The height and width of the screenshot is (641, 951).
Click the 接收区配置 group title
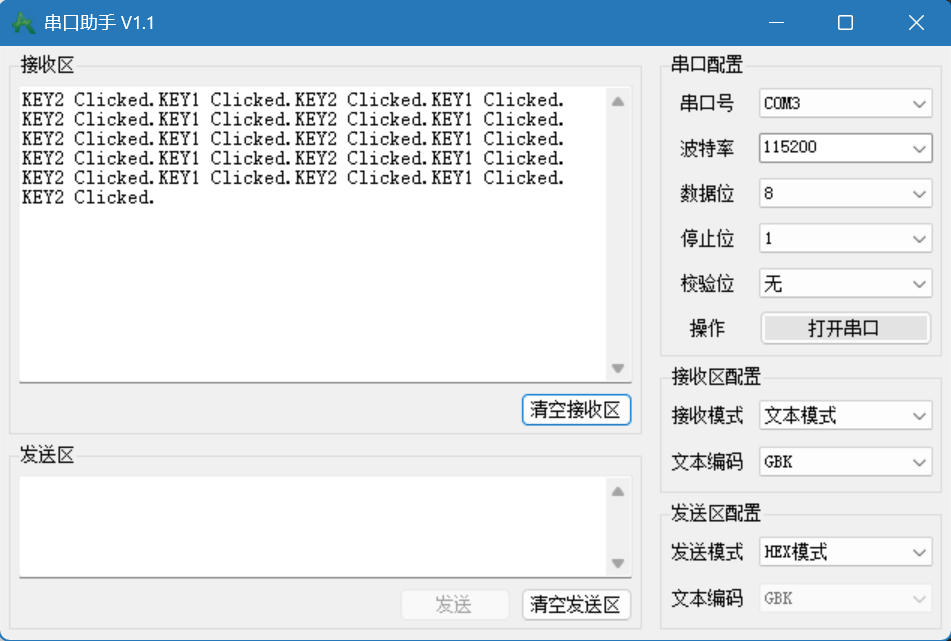click(x=716, y=377)
